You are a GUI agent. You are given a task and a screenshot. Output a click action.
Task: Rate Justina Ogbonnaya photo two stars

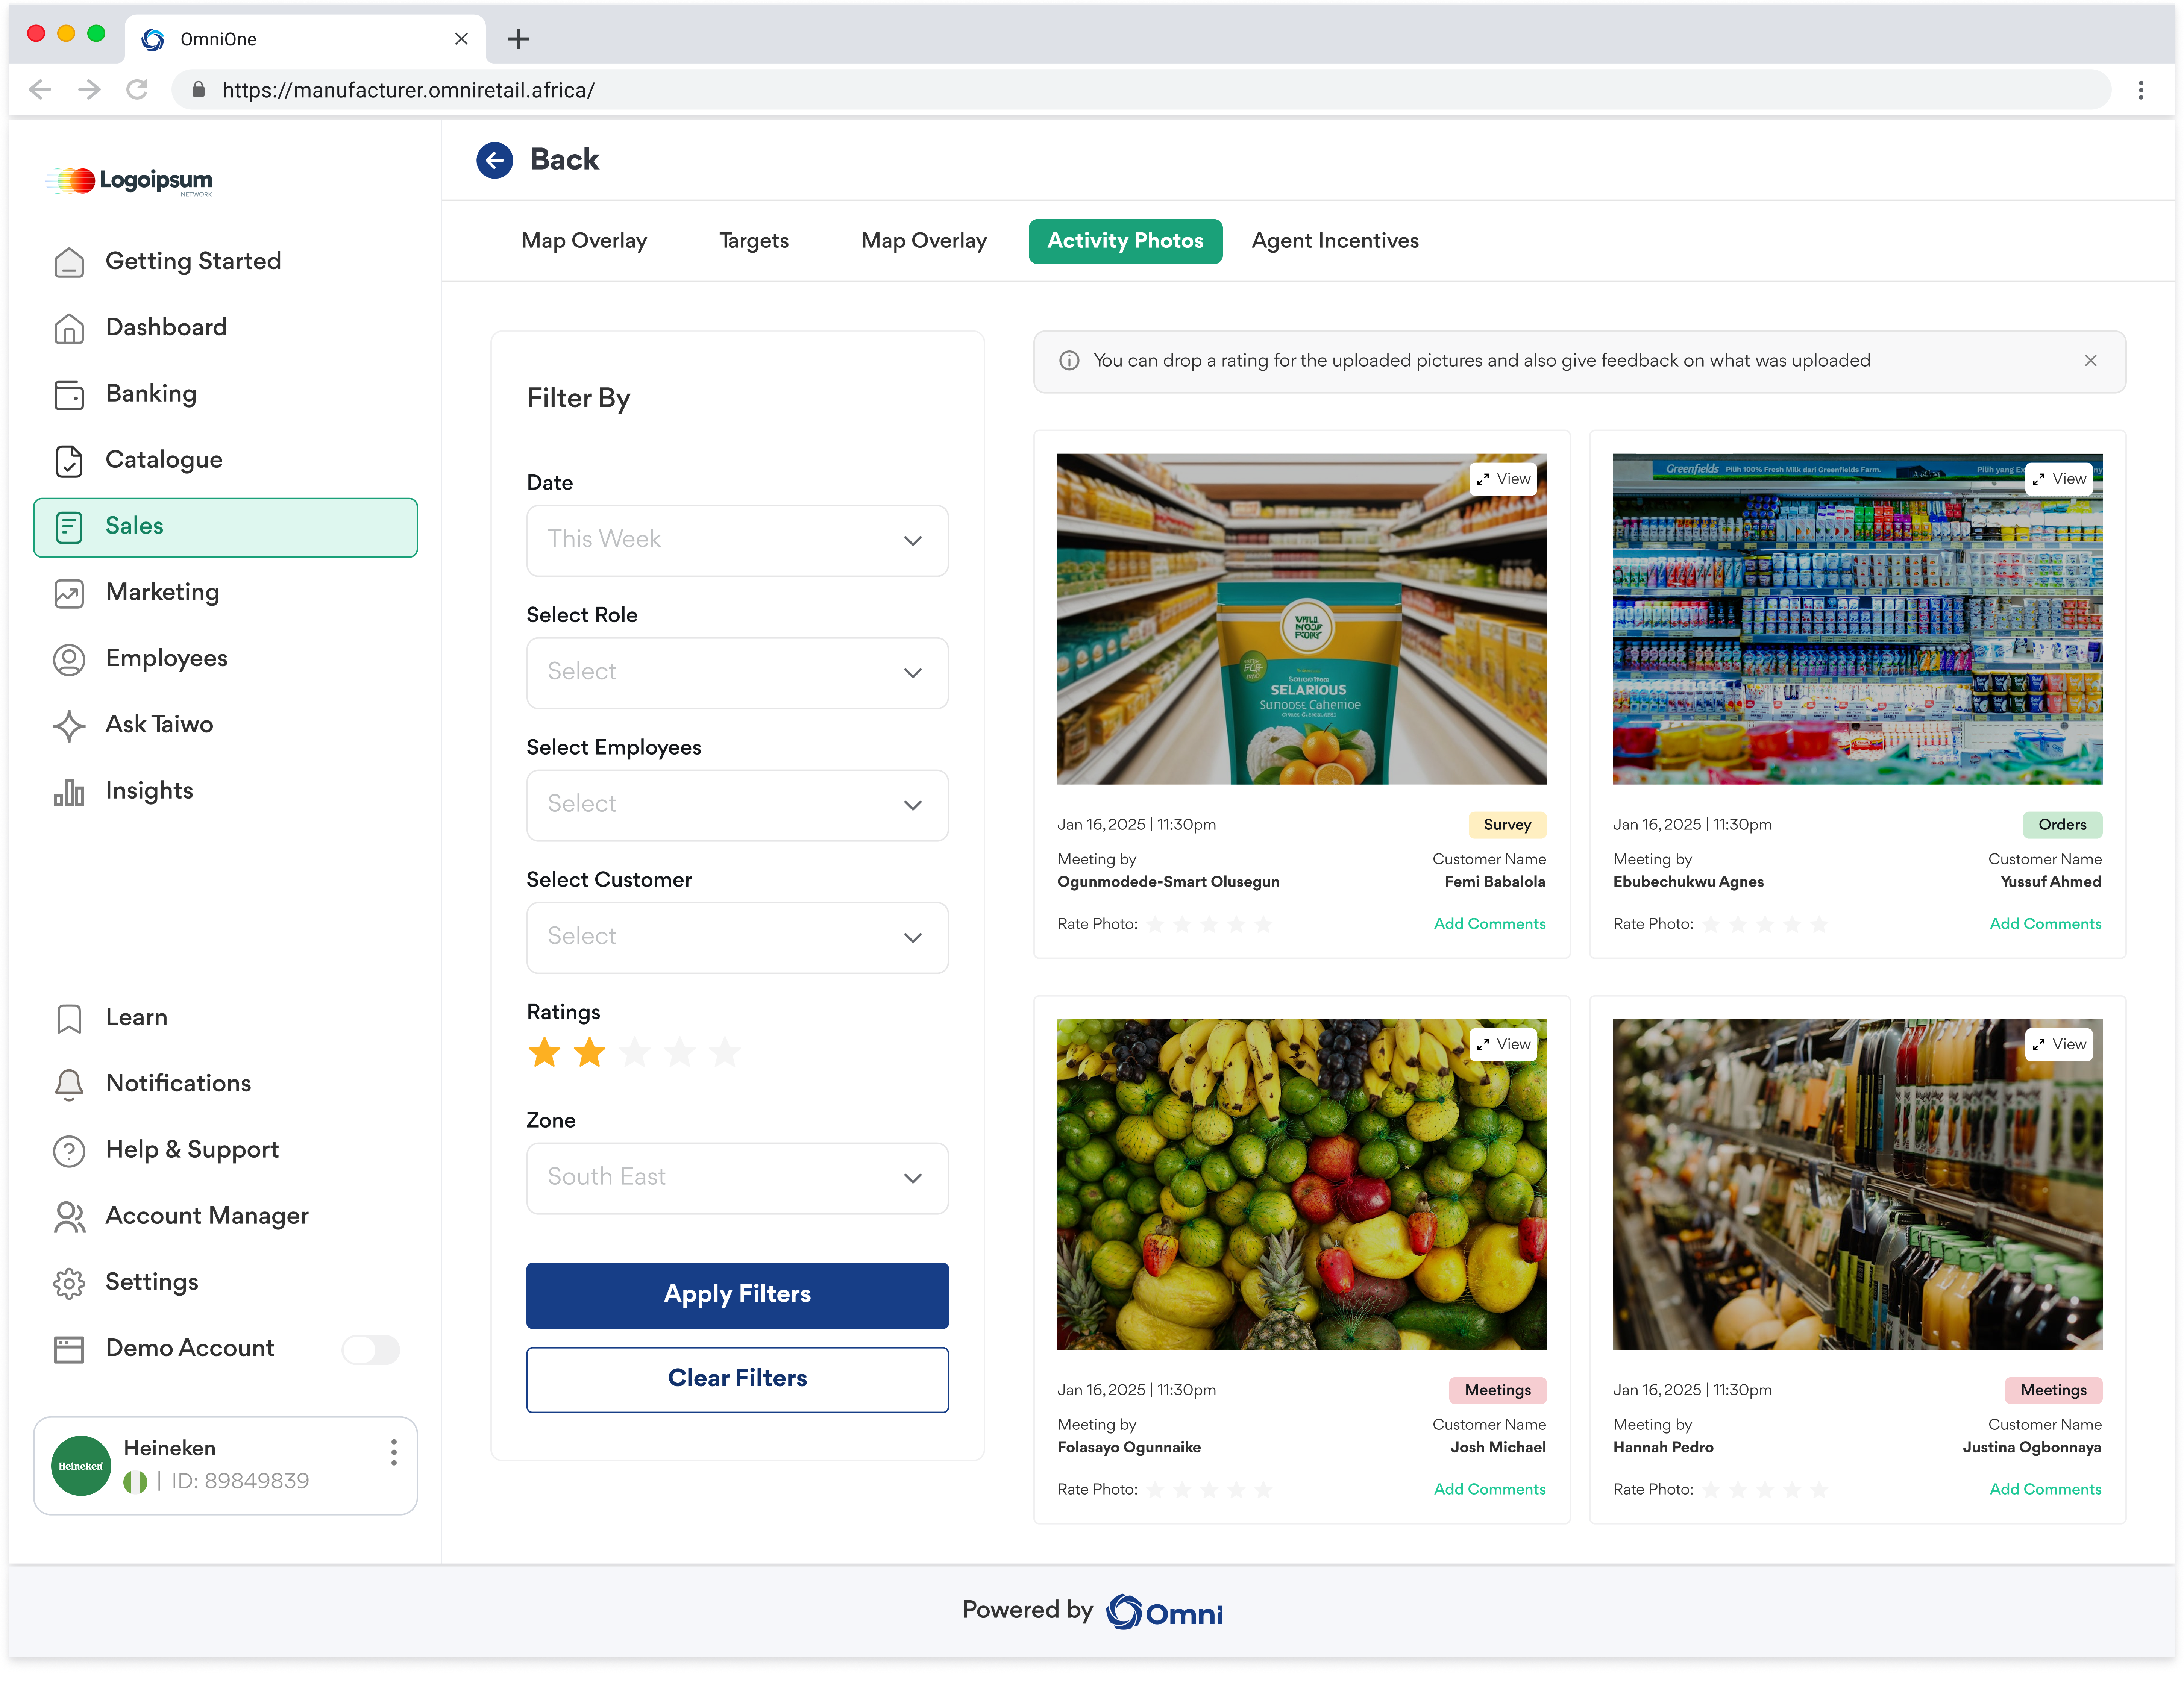1738,1490
